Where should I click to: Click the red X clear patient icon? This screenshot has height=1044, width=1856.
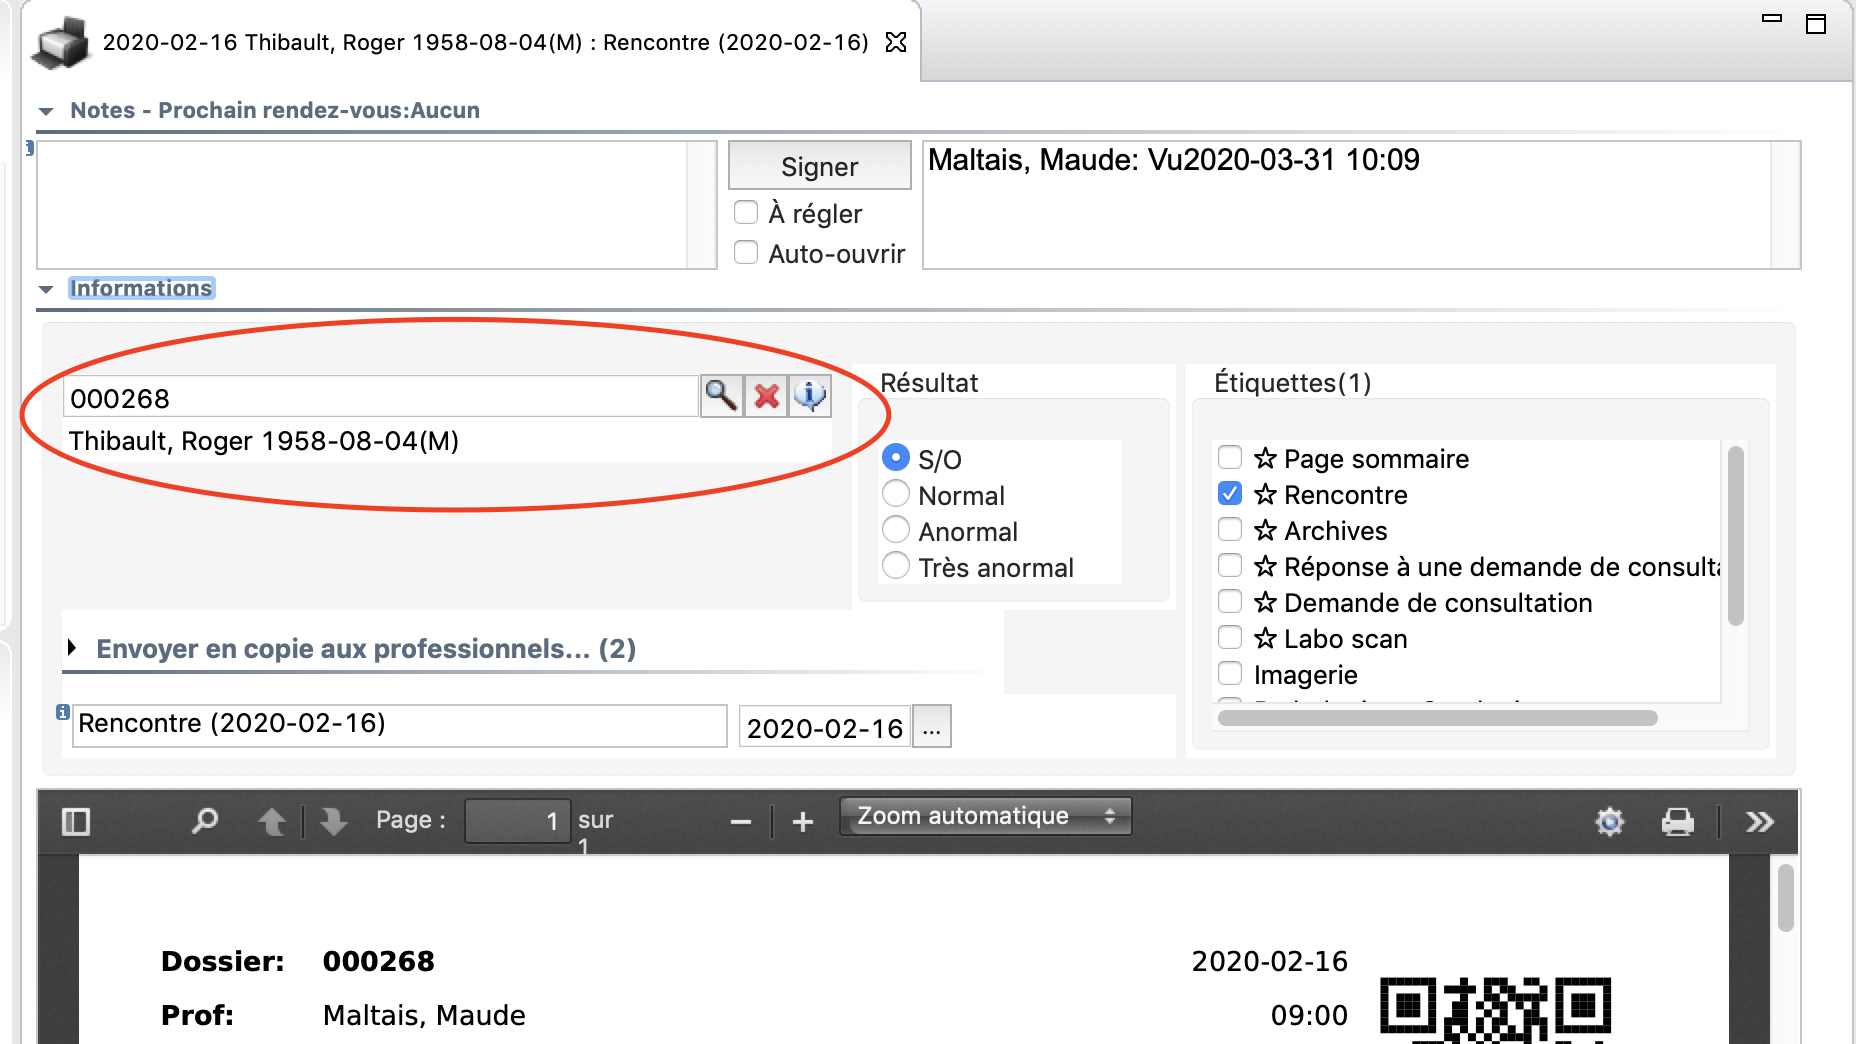click(766, 397)
